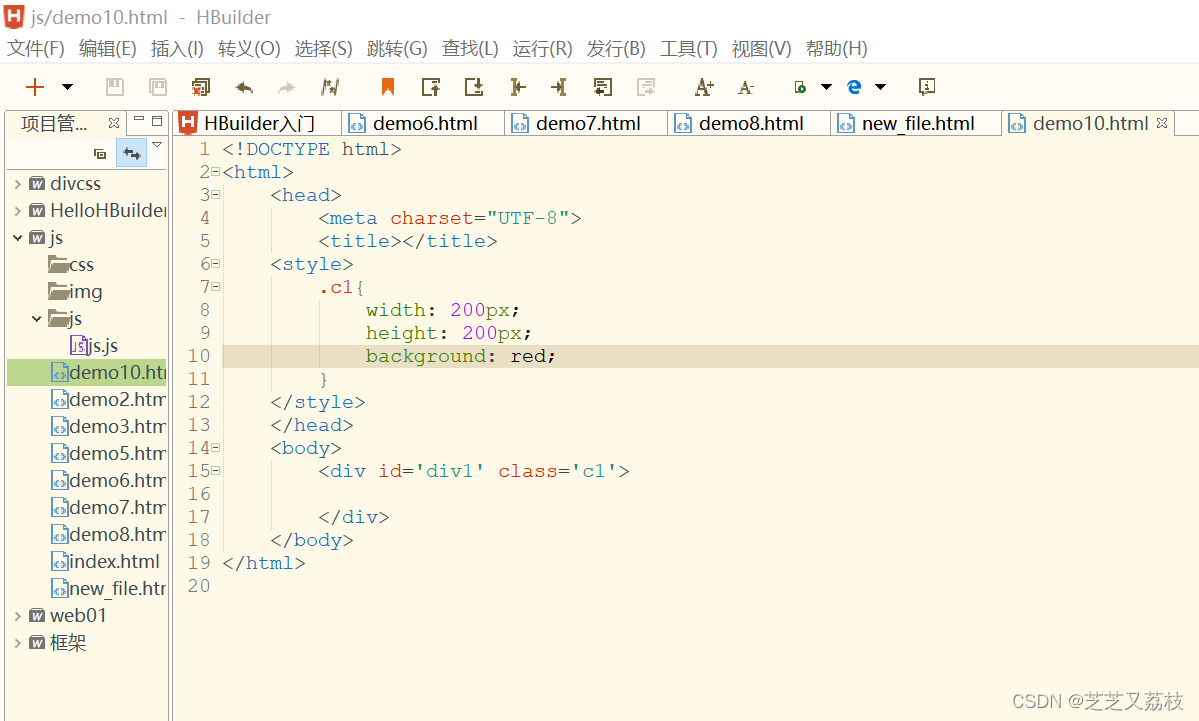
Task: Collapse the js project node
Action: coord(17,238)
